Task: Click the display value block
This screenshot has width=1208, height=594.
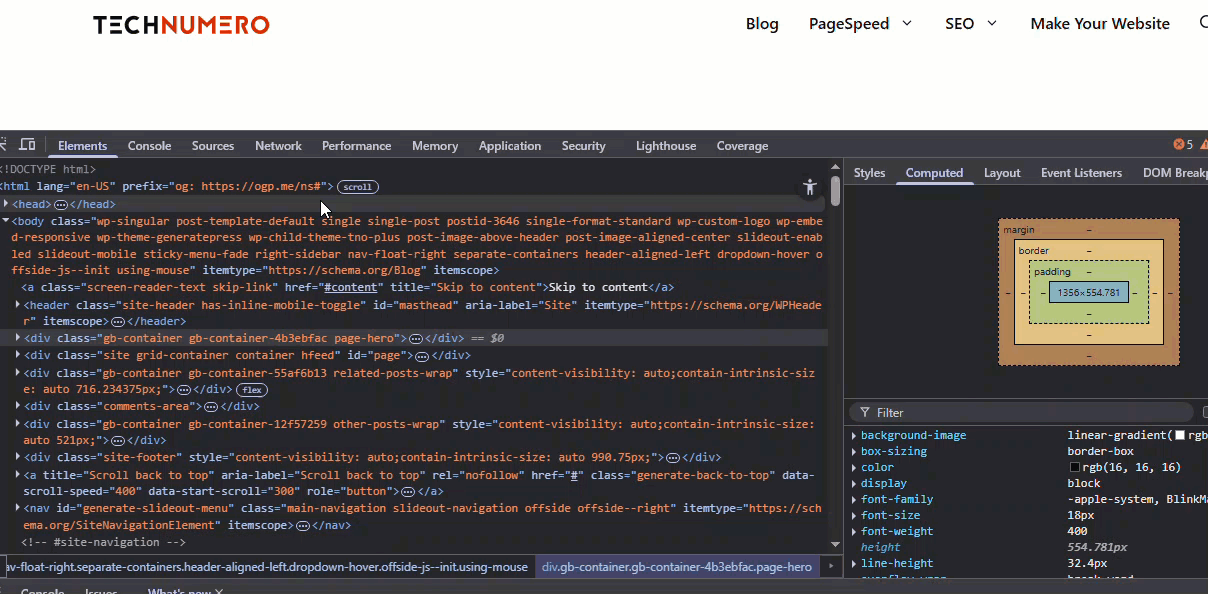Action: (1084, 484)
